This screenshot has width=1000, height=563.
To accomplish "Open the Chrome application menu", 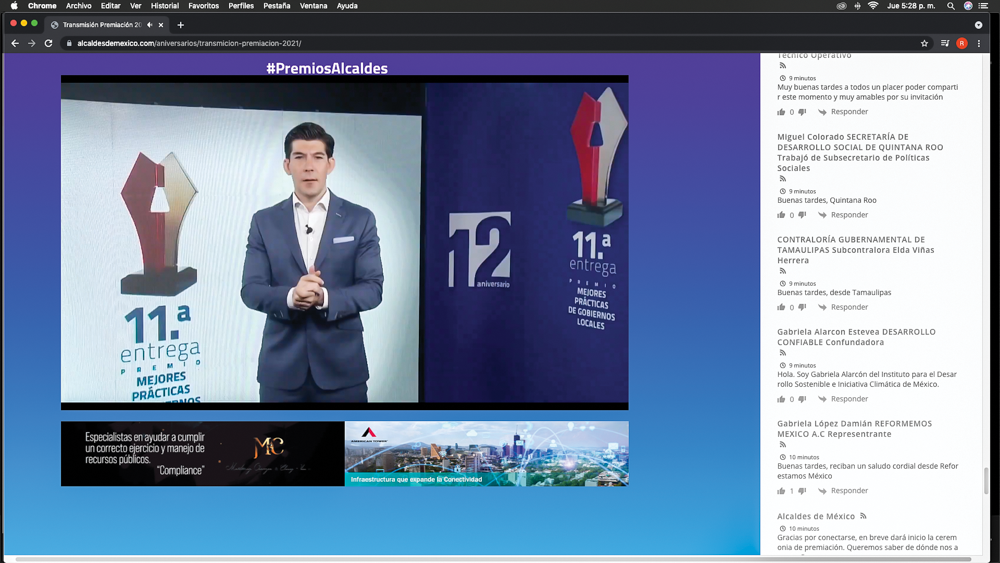I will [x=42, y=6].
